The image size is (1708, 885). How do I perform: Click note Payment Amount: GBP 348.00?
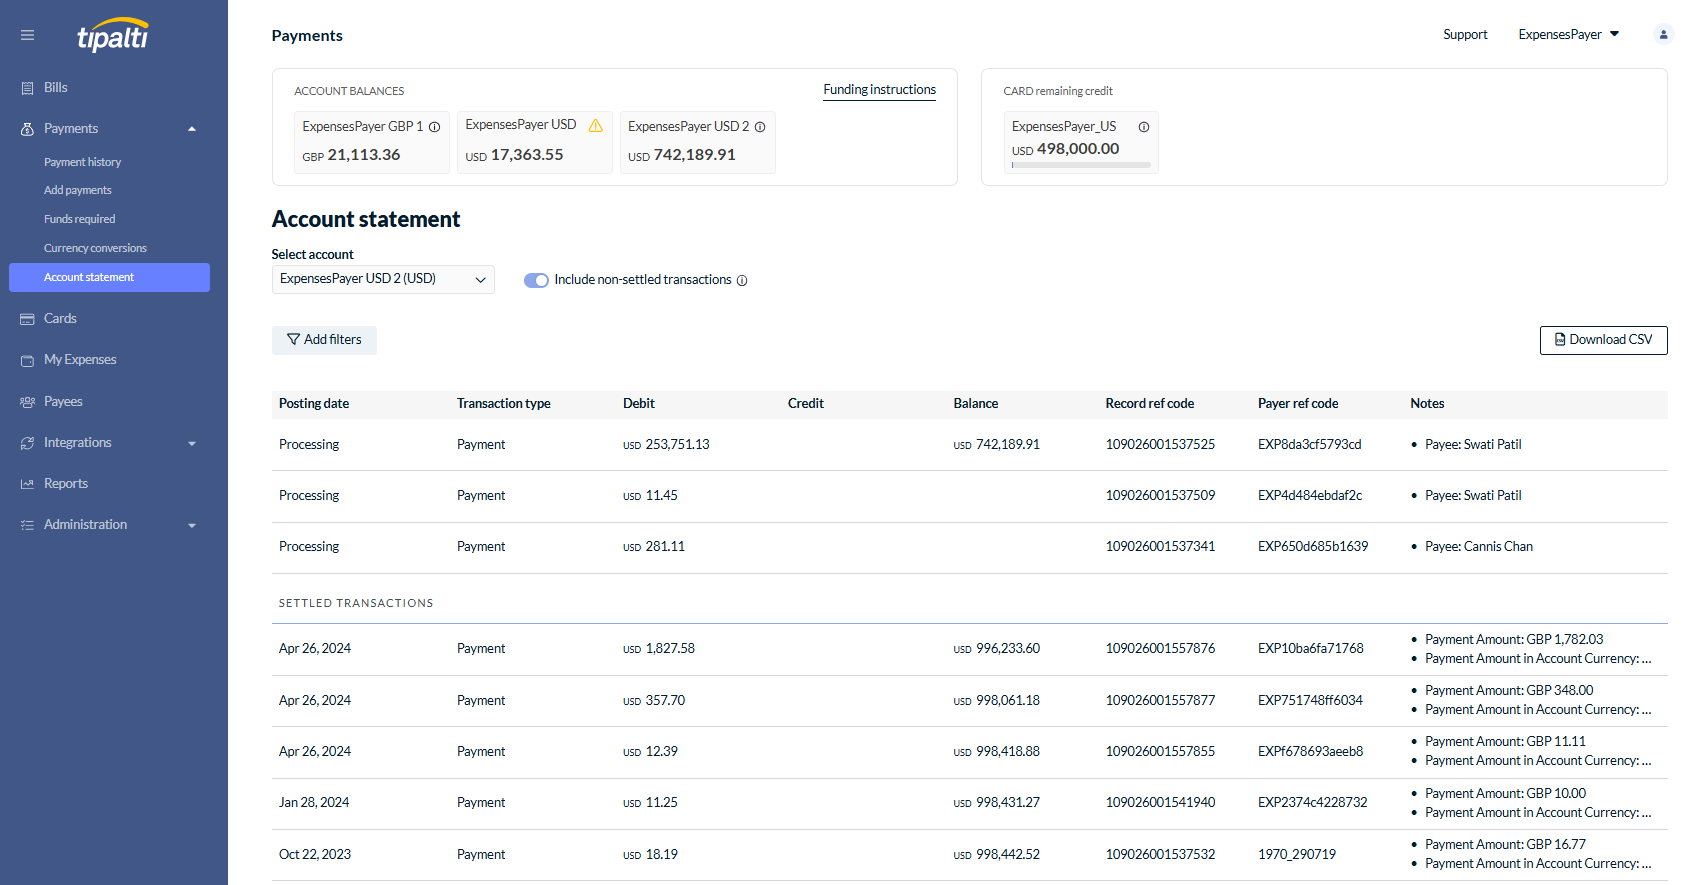tap(1509, 691)
